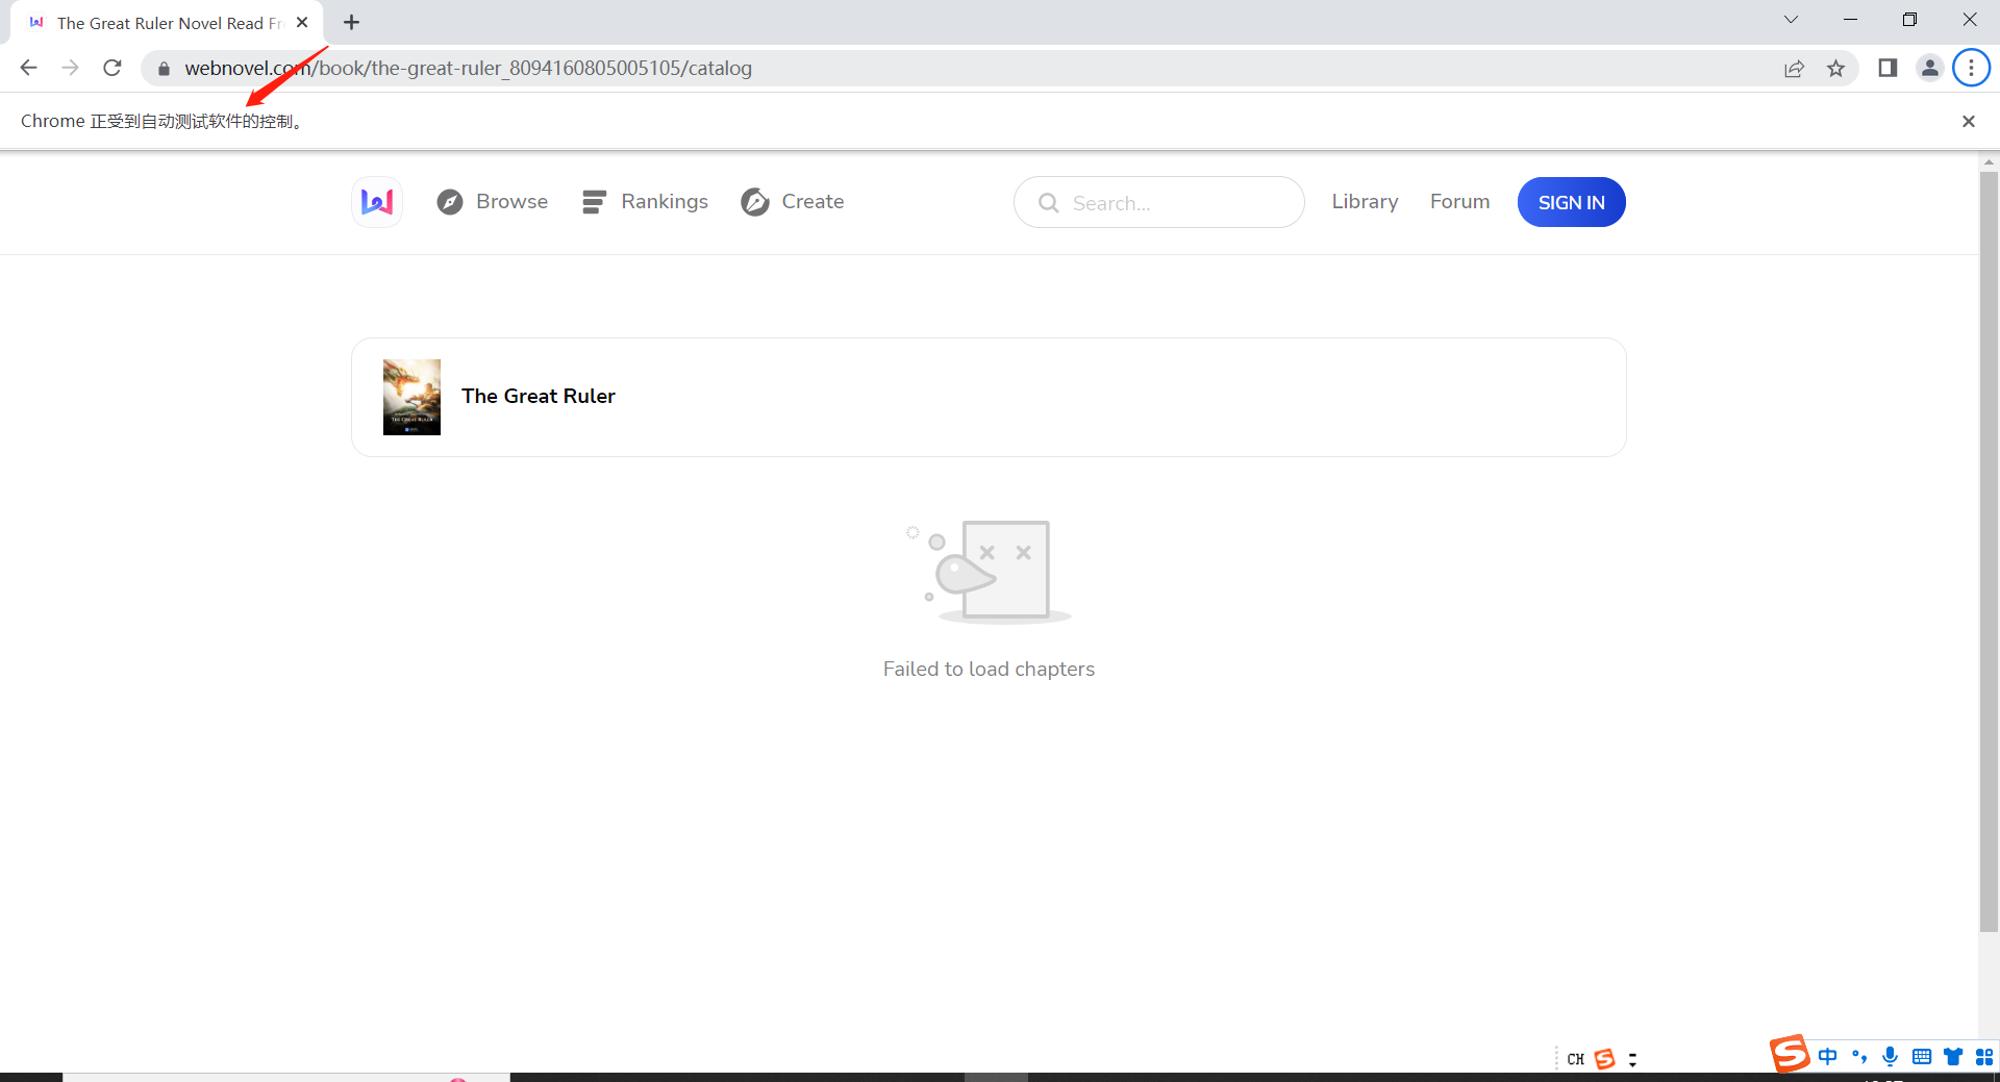Click the SIGN IN button

[1571, 202]
